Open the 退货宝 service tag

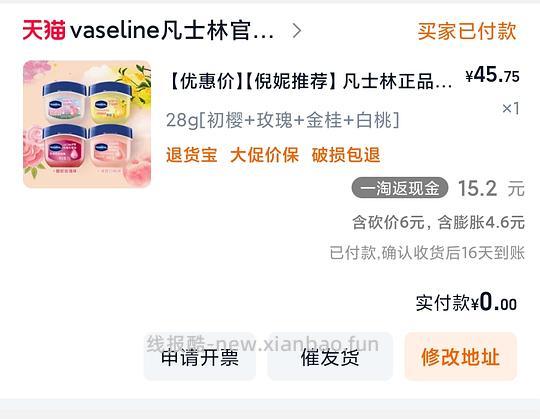tap(191, 155)
